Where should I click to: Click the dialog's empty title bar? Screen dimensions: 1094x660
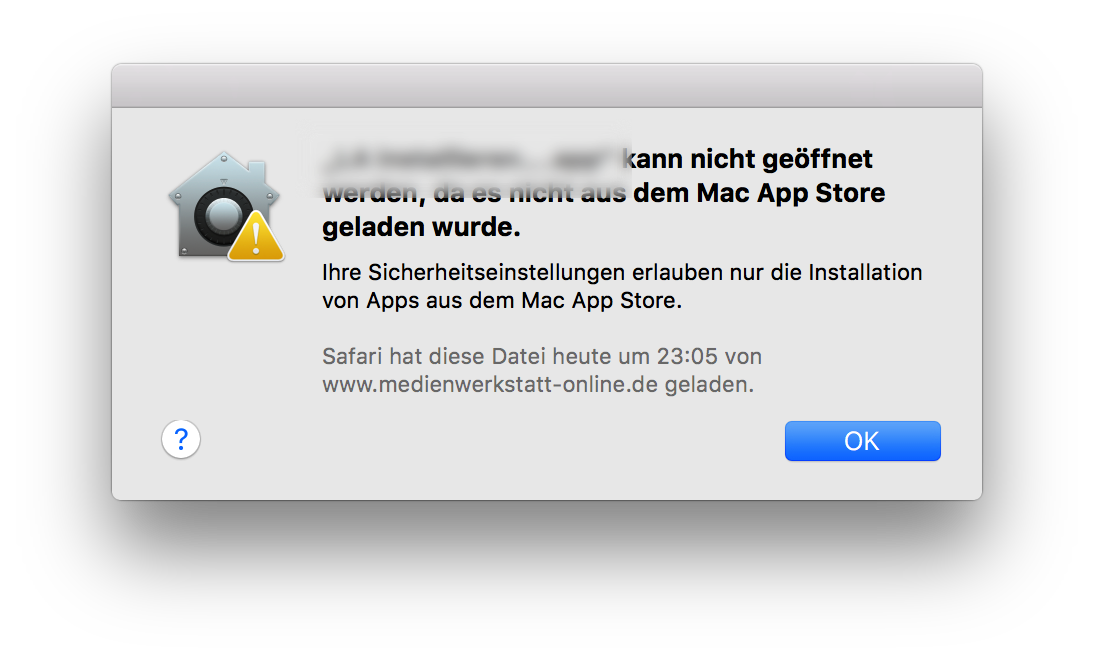point(546,86)
